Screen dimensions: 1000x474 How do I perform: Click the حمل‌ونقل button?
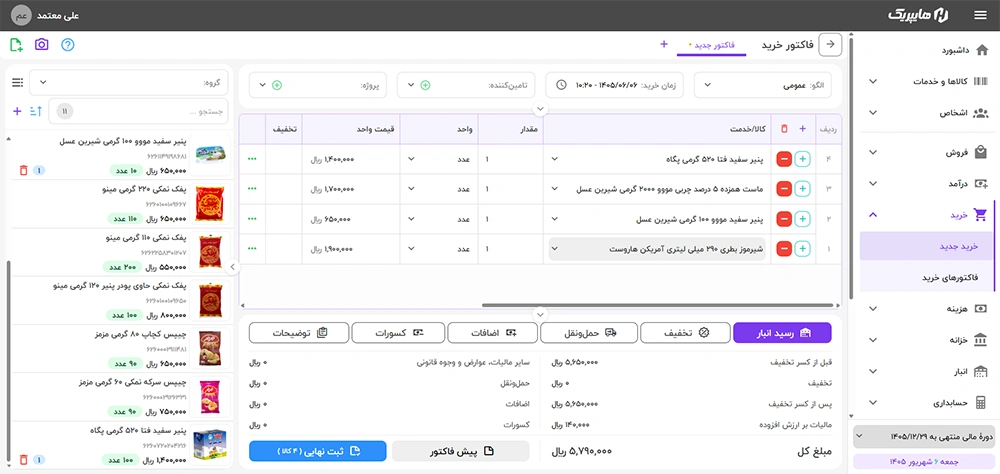tap(589, 332)
